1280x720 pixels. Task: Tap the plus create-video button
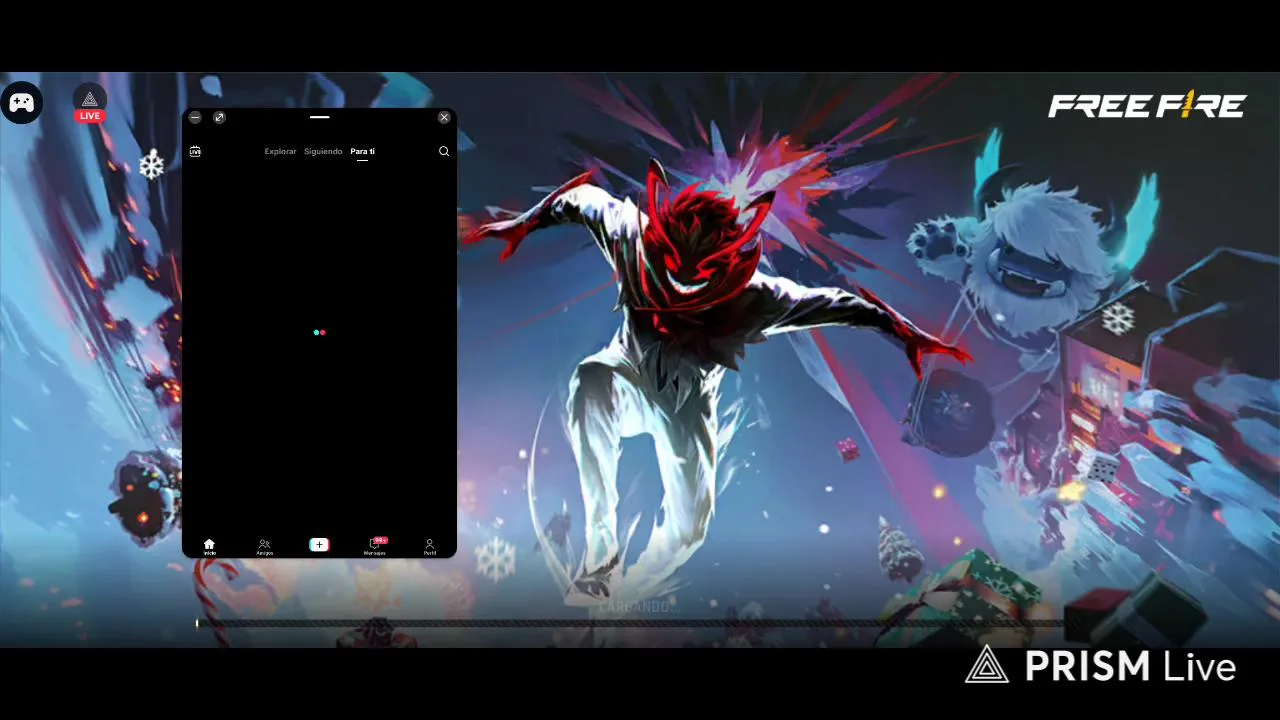tap(319, 545)
